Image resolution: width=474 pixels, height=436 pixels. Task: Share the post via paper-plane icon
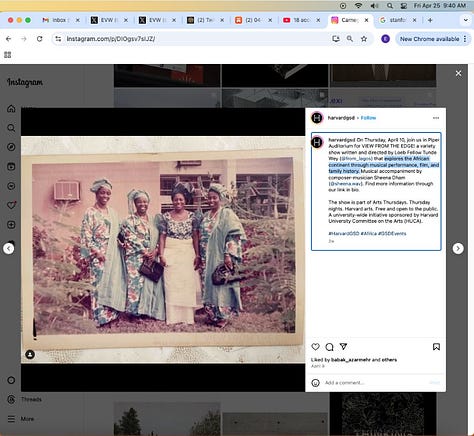point(343,347)
